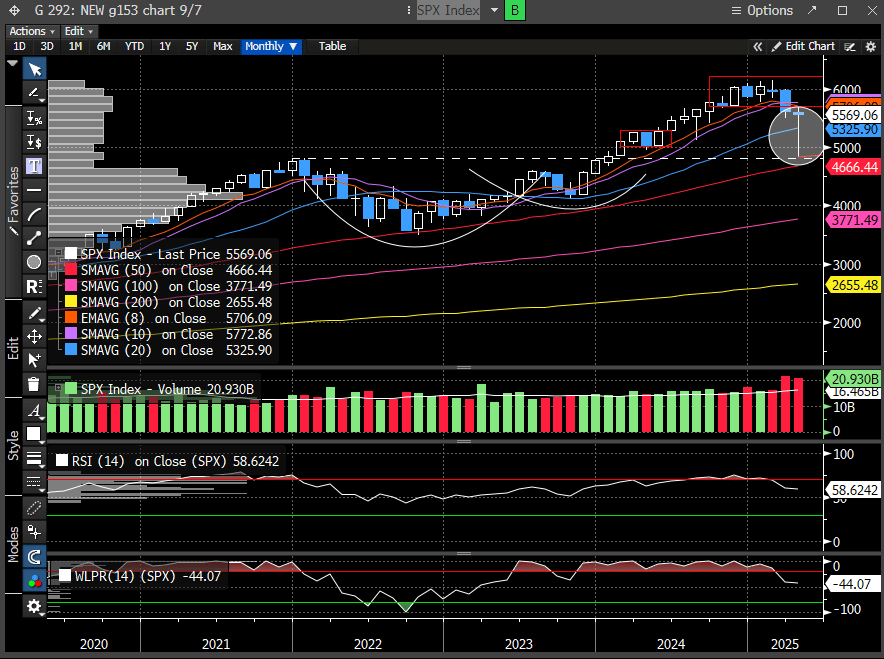Click the pop-out arrow icon

point(812,10)
